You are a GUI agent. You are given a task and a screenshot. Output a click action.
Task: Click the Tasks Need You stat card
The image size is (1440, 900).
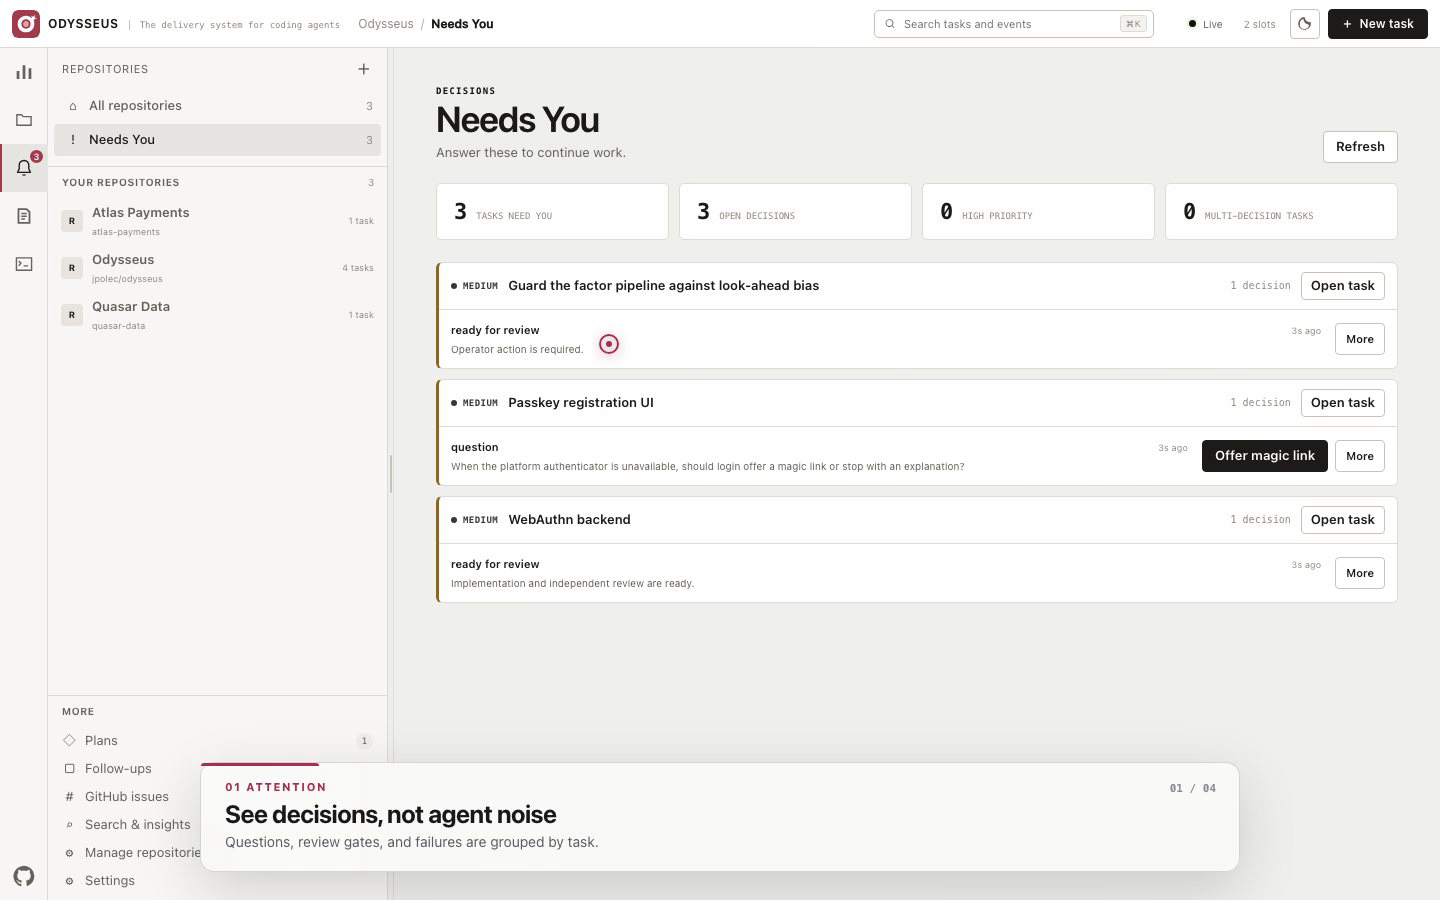(552, 211)
